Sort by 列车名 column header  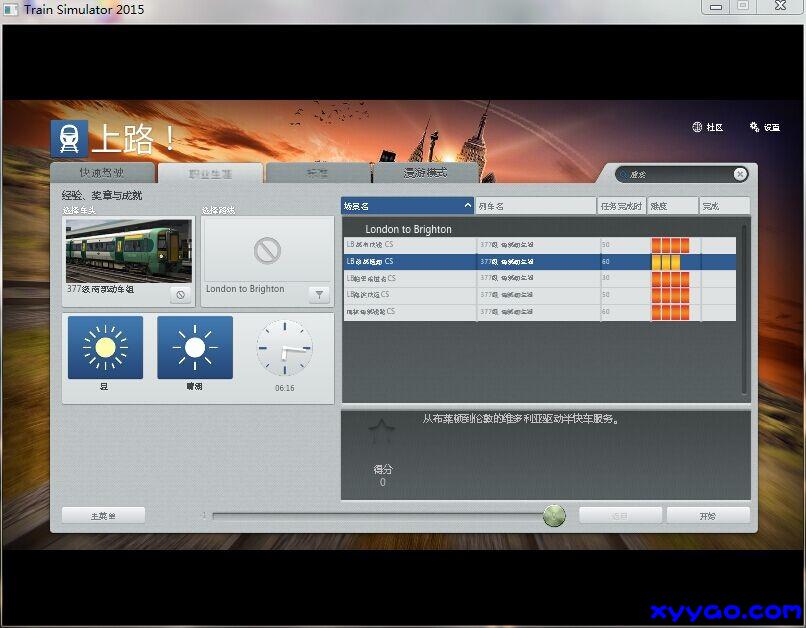535,206
